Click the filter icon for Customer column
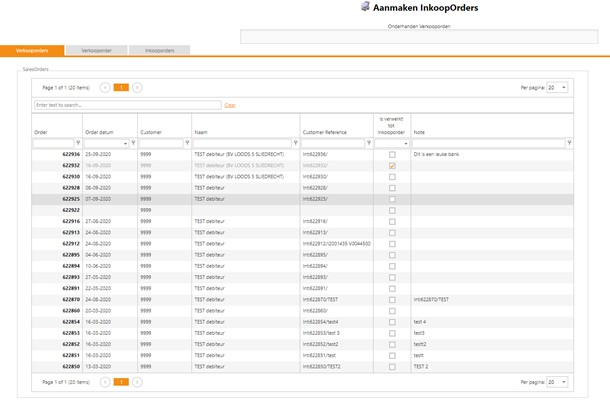The height and width of the screenshot is (404, 610). coord(187,143)
